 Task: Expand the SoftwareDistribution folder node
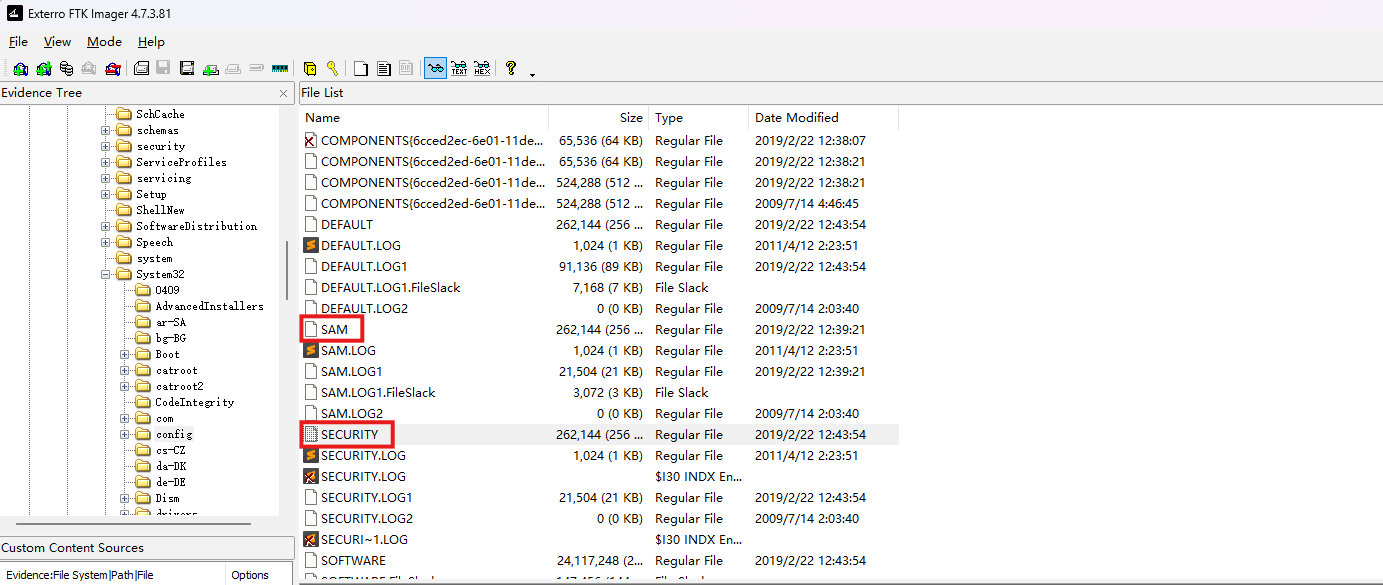105,226
